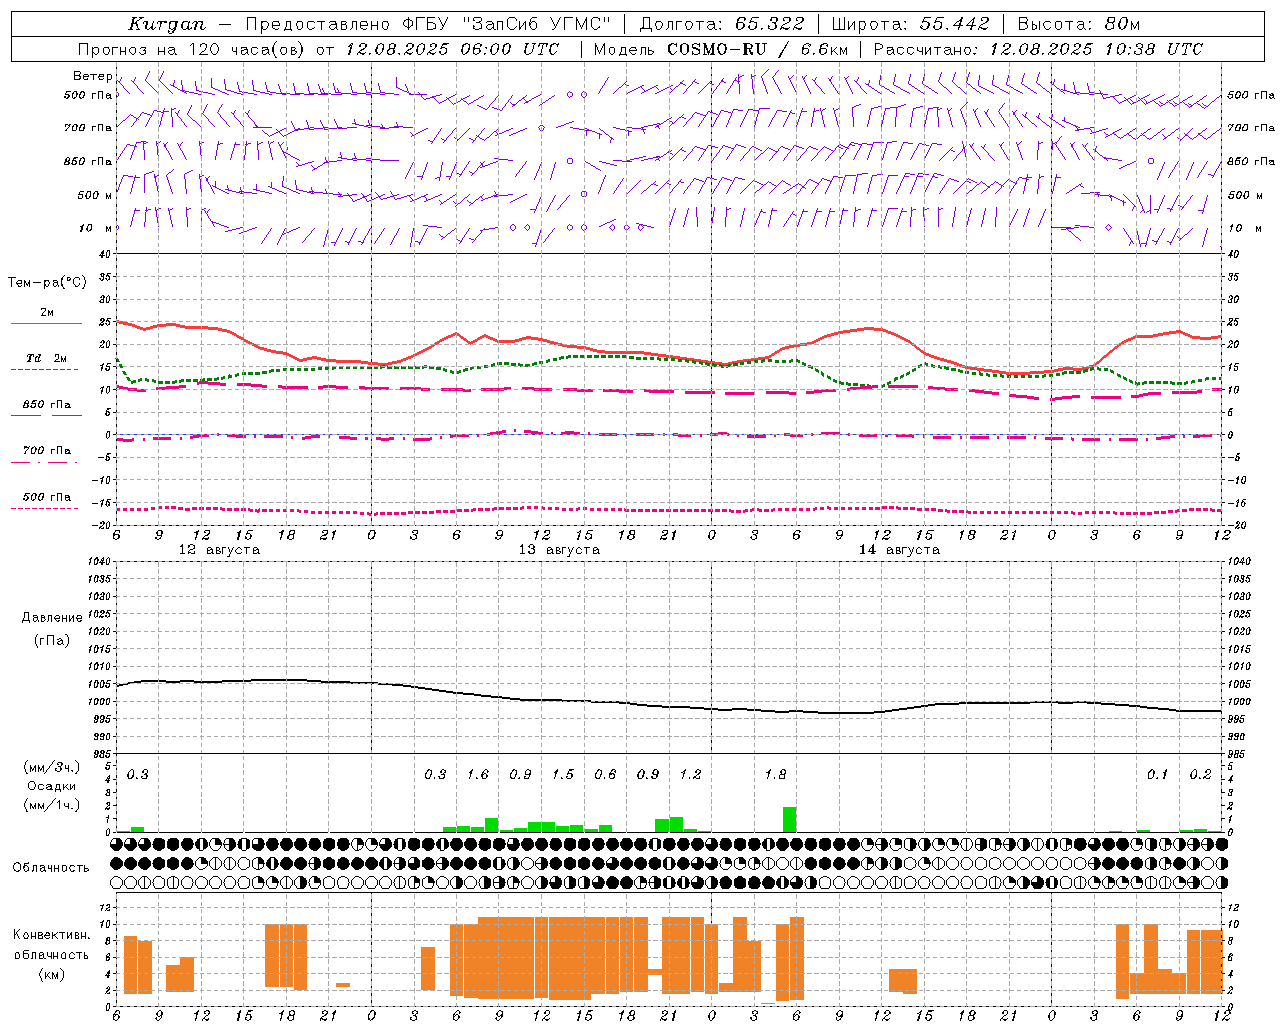Click the dashed line sample under 850 гПа legend
This screenshot has height=1024, width=1280.
tap(45, 416)
